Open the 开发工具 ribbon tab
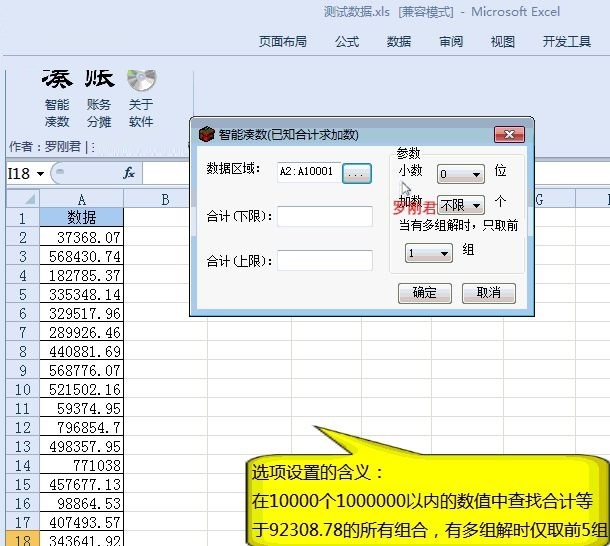This screenshot has height=546, width=610. [x=567, y=41]
